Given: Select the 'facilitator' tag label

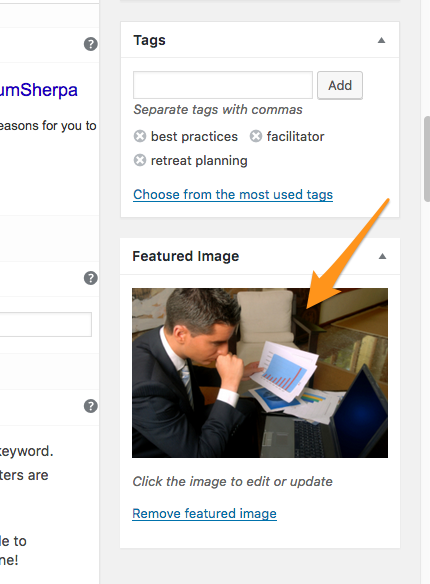Looking at the screenshot, I should 295,136.
